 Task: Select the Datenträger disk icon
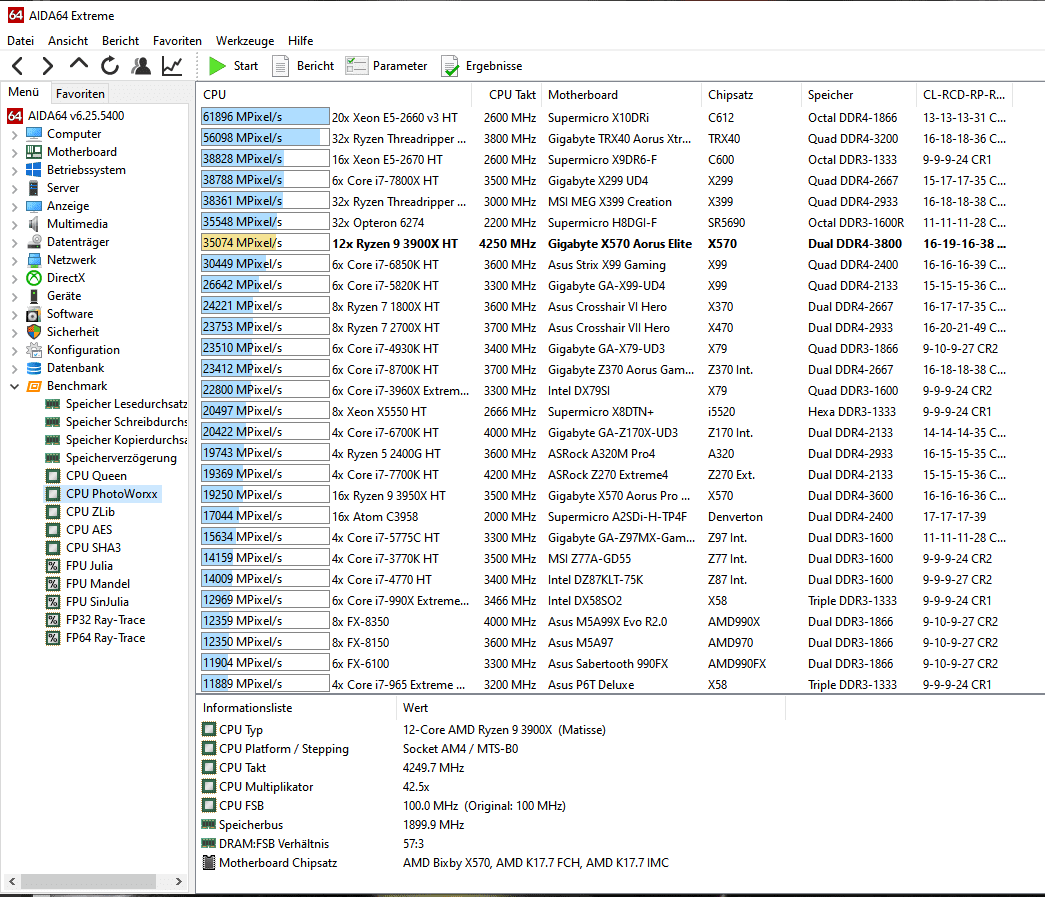[34, 242]
